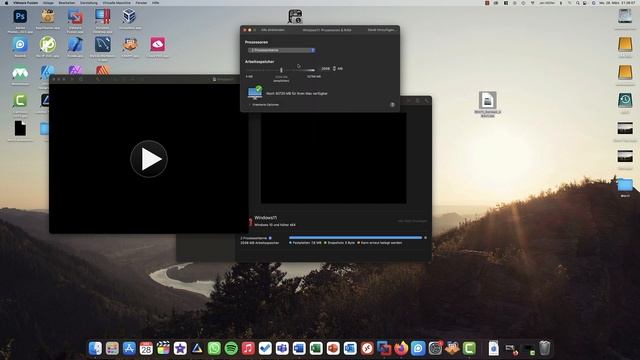Click the Gerät hinzufügen button
This screenshot has width=640, height=360.
(x=381, y=30)
